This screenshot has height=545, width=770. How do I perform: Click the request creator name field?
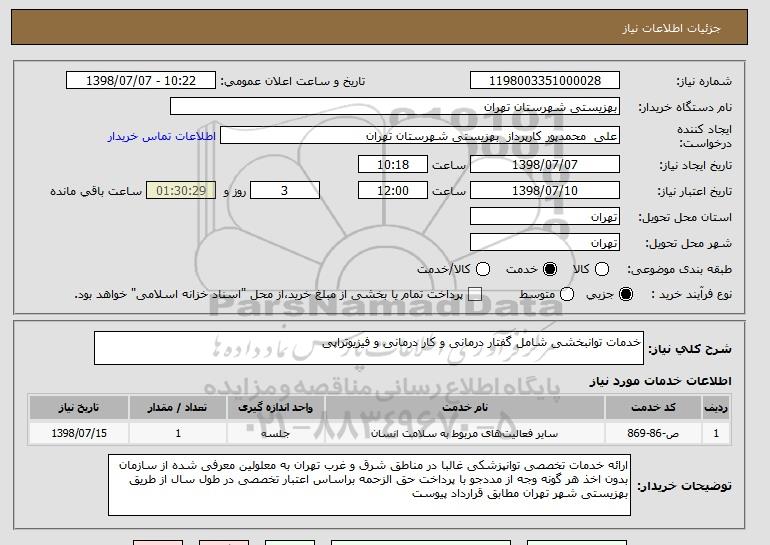420,136
